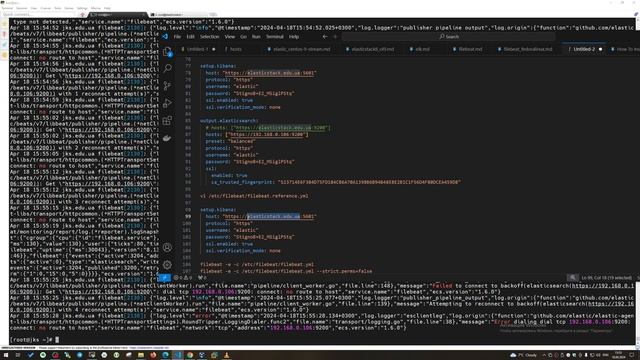Click the output.elasticsearch line in editor
Image resolution: width=640 pixels, height=360 pixels.
[229, 121]
